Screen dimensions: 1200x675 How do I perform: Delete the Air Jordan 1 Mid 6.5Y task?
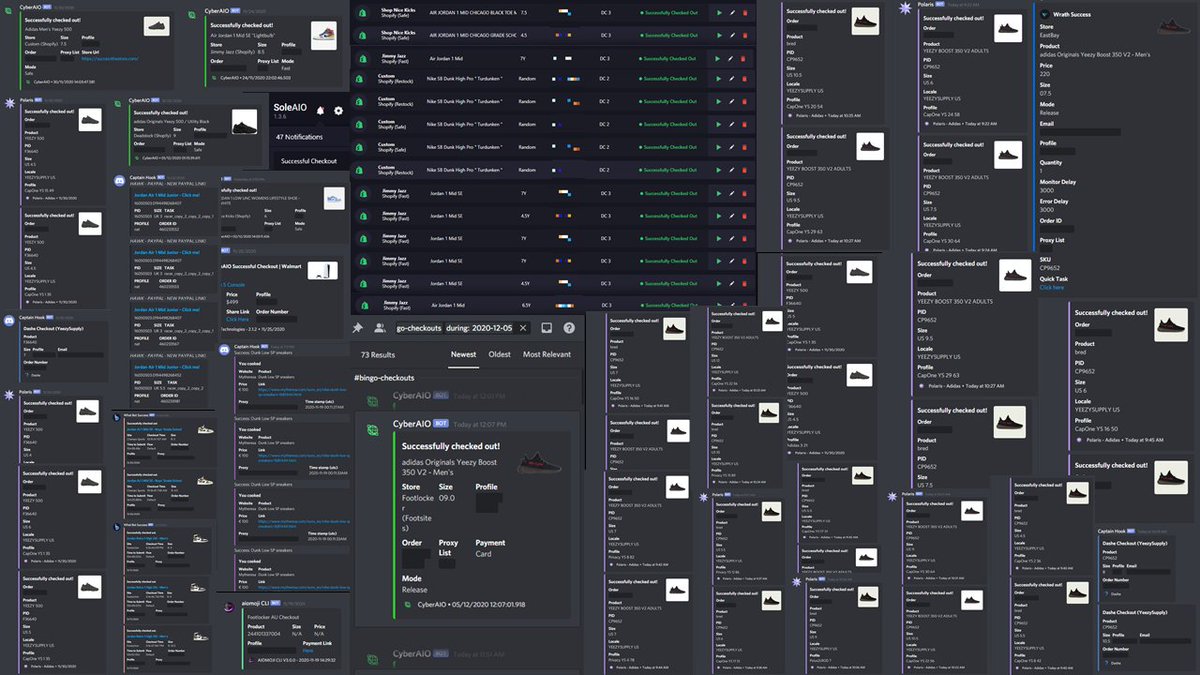point(743,306)
